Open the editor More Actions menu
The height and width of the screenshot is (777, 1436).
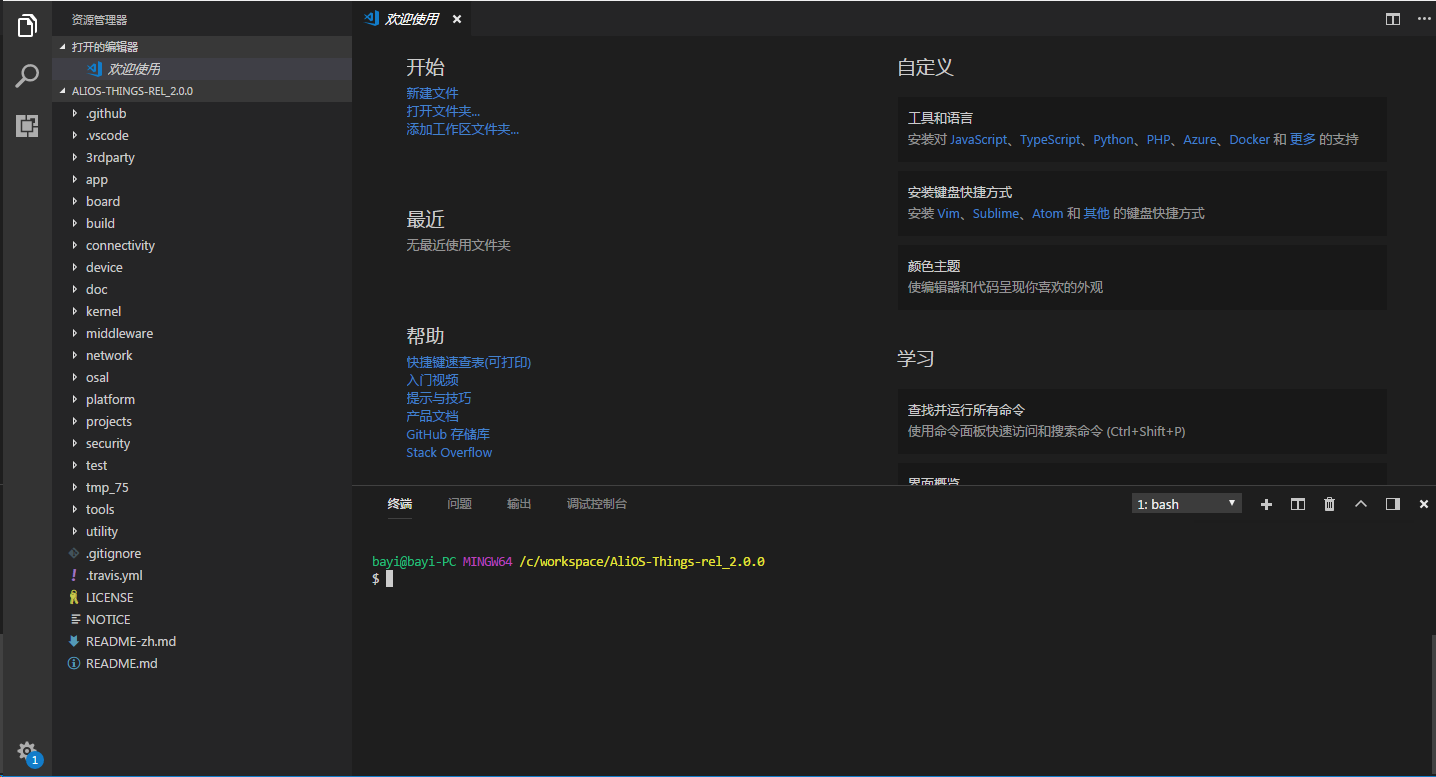point(1424,19)
